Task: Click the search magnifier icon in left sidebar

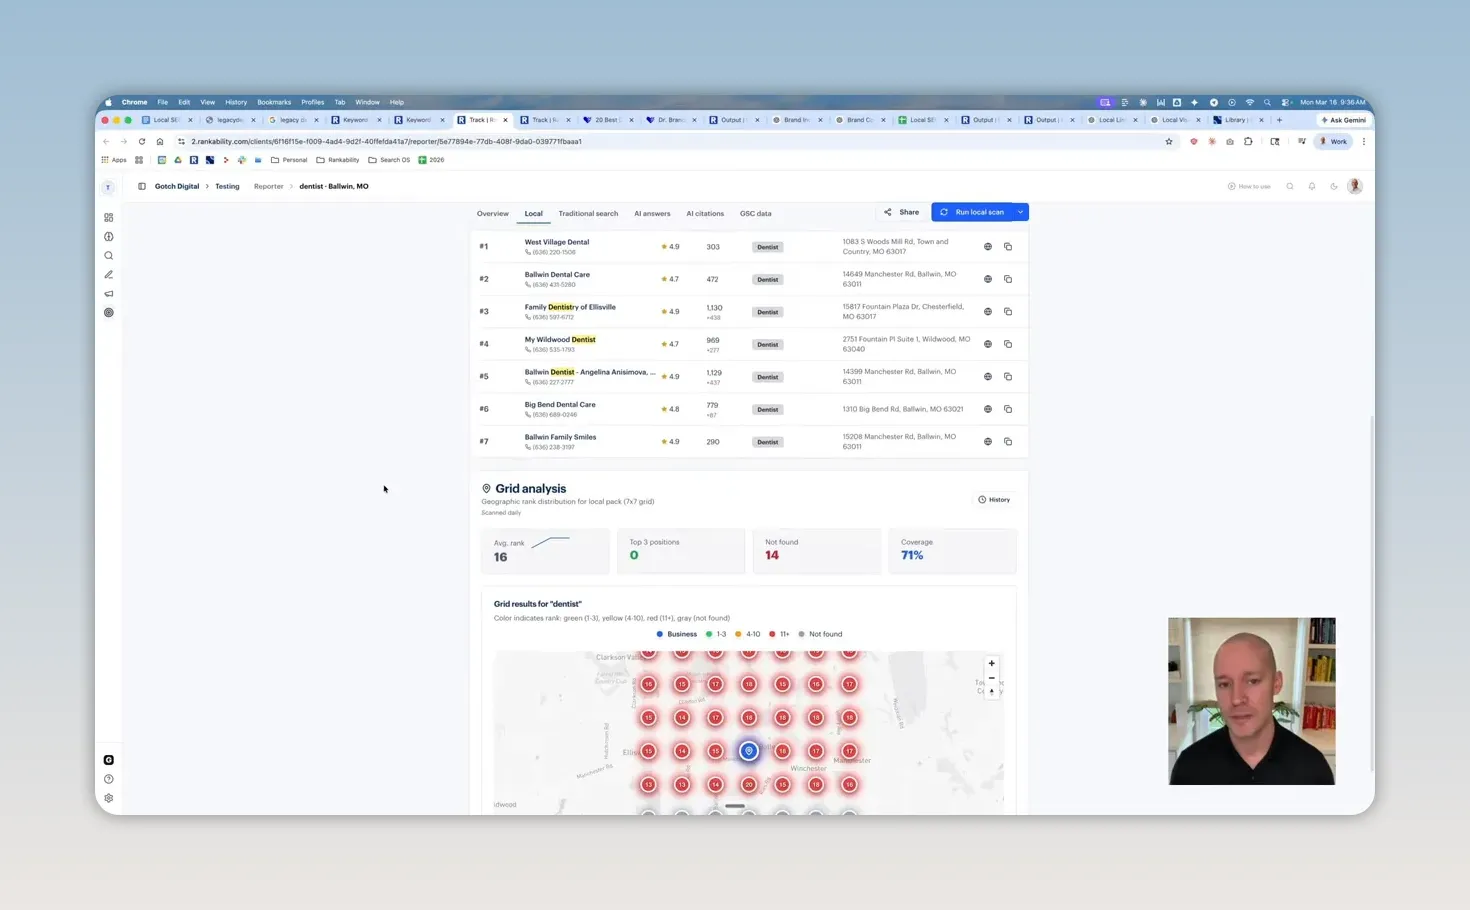Action: (109, 256)
